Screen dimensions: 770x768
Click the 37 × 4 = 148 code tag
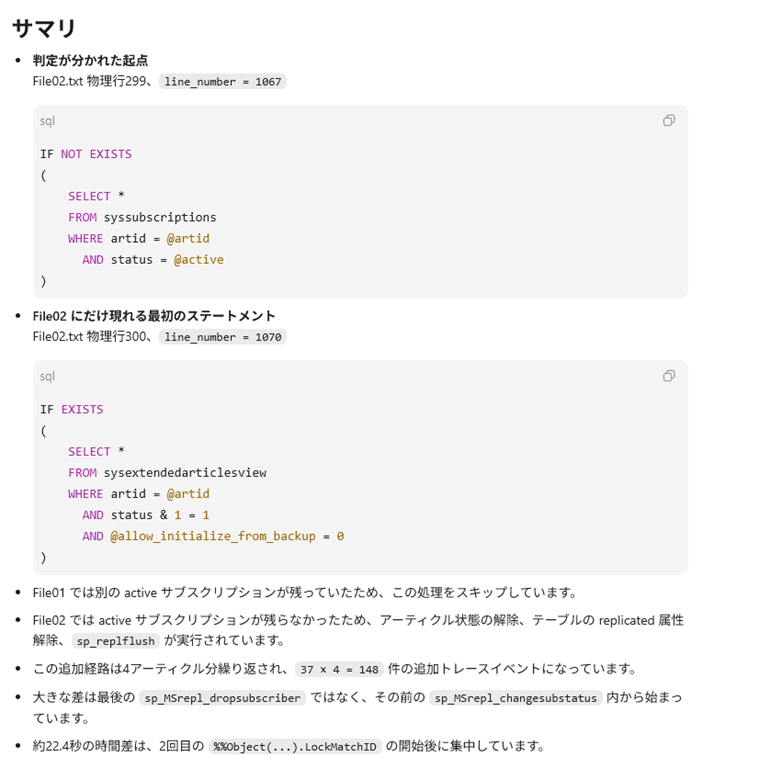click(339, 669)
